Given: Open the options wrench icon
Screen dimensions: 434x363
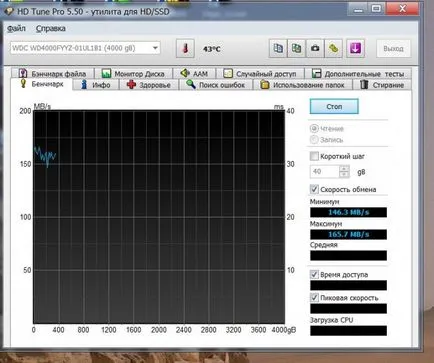Looking at the screenshot, I should pos(333,48).
